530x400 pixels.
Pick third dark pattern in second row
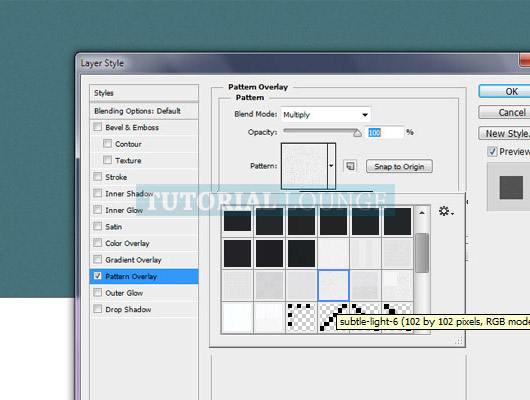click(x=302, y=254)
